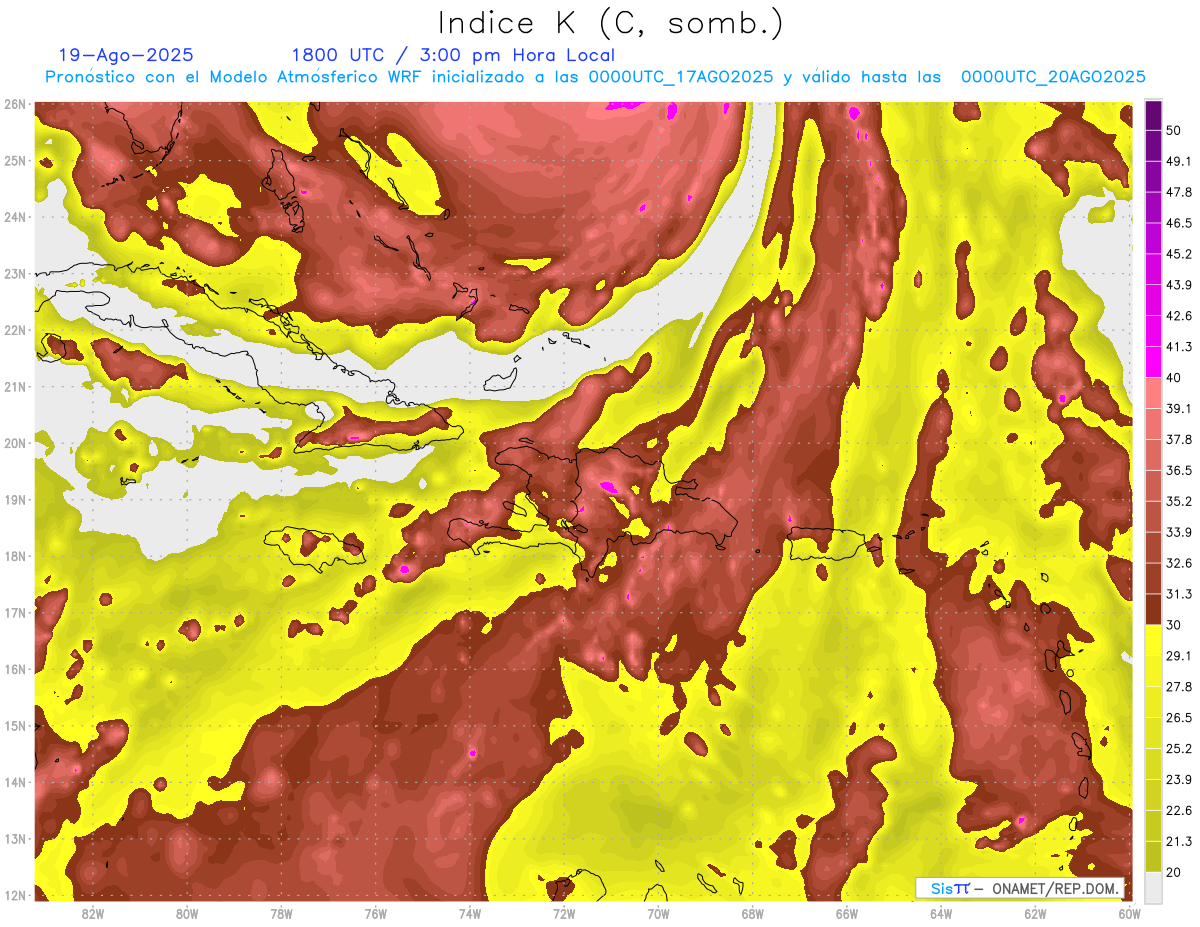
Task: Click latitude label '12N'
Action: click(x=15, y=895)
